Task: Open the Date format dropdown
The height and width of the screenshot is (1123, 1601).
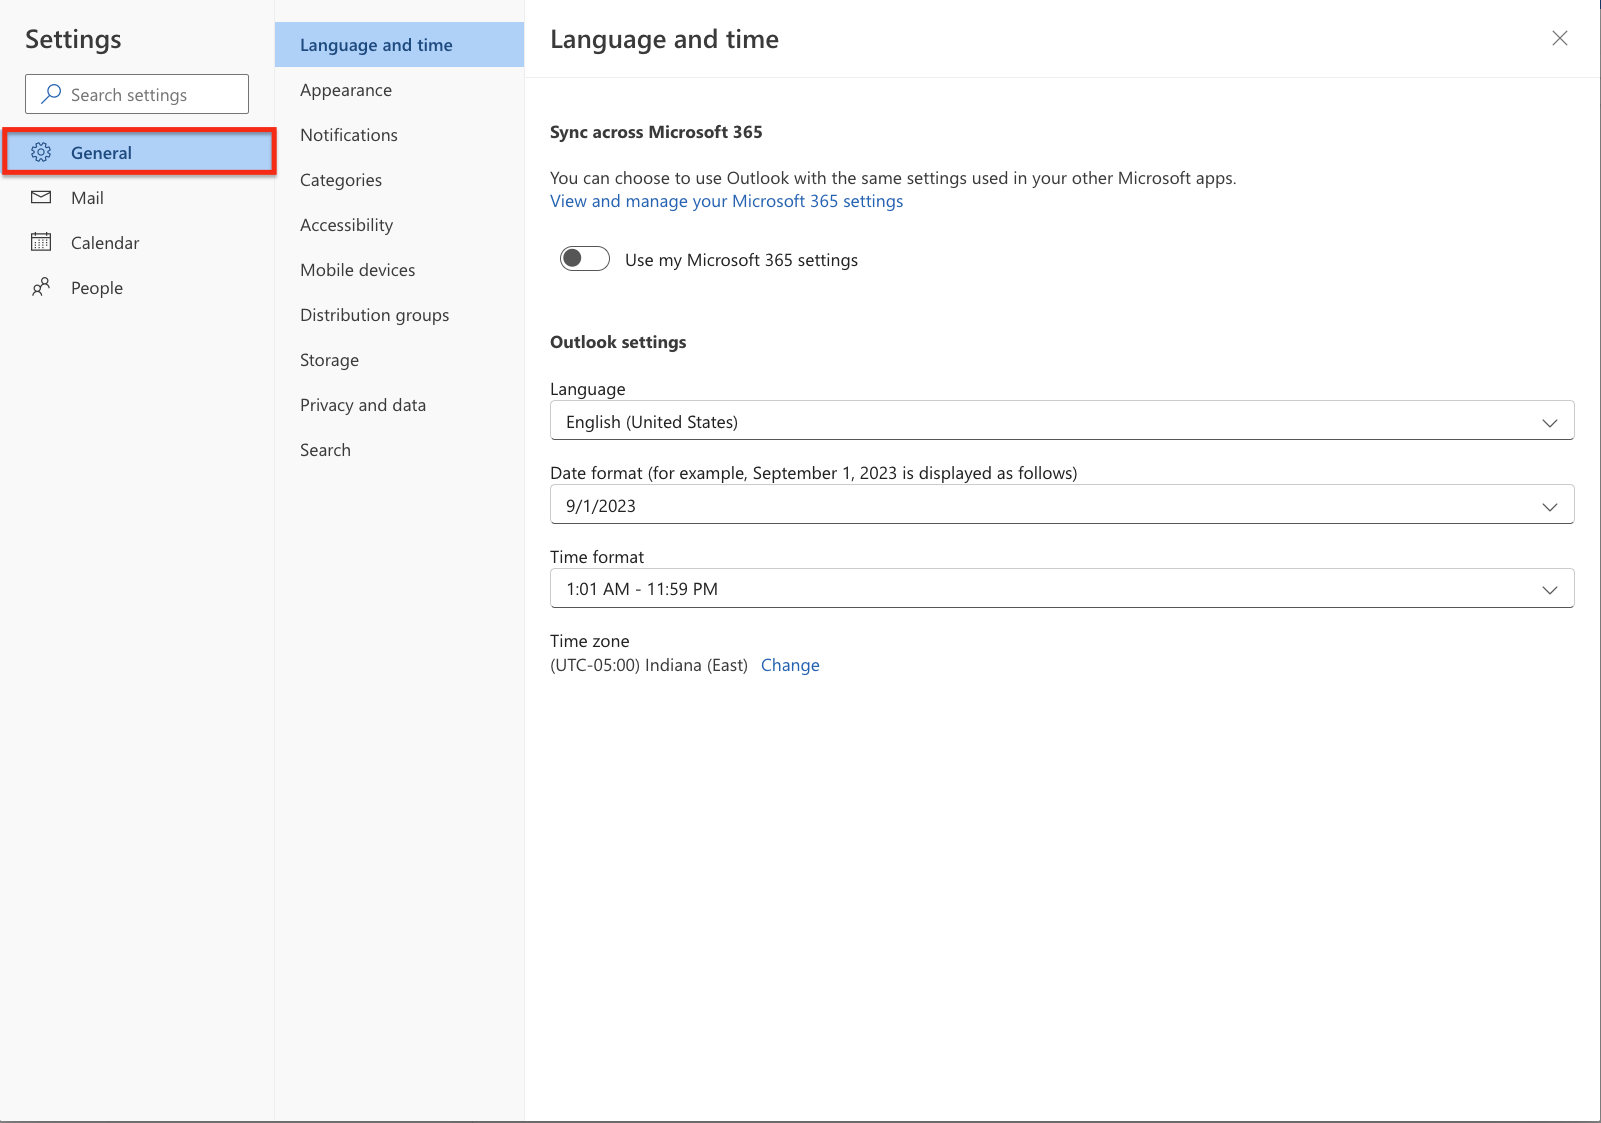Action: (1062, 505)
